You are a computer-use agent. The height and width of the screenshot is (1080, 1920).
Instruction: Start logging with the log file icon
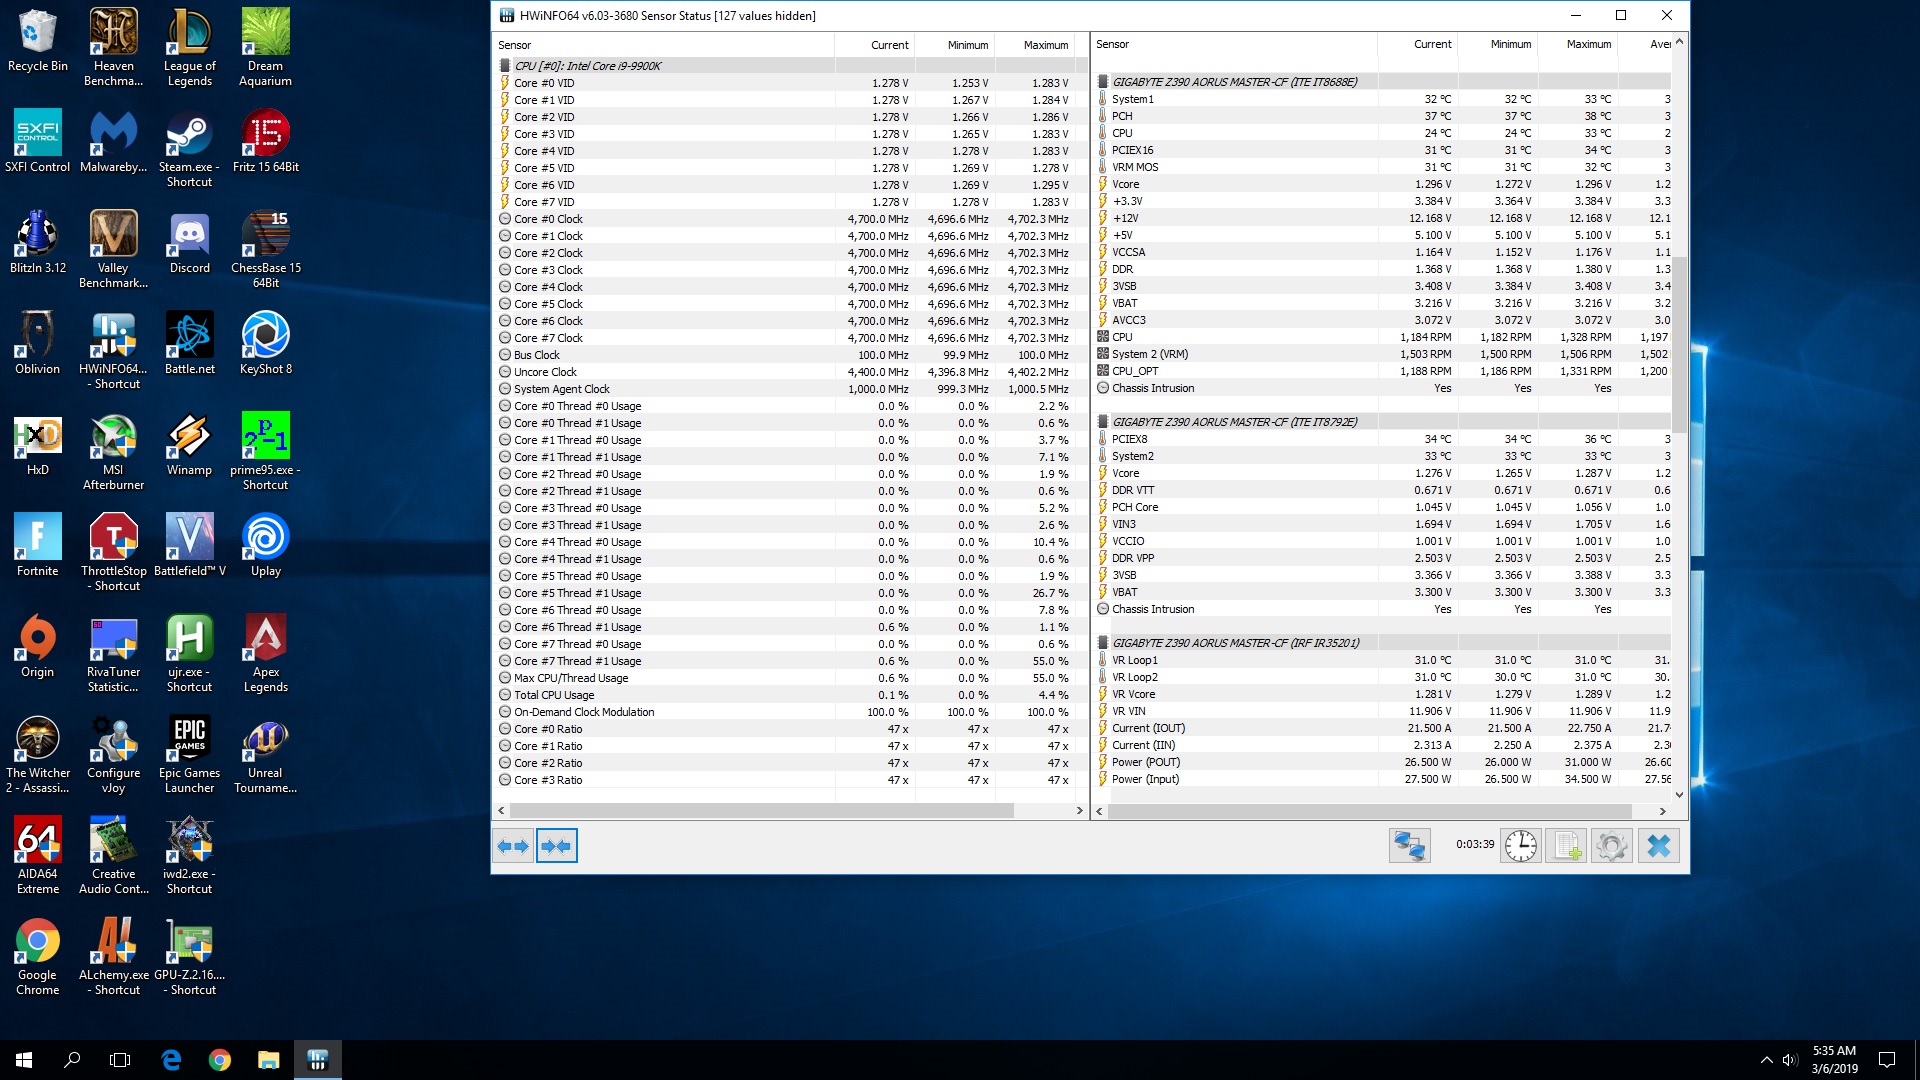point(1566,846)
